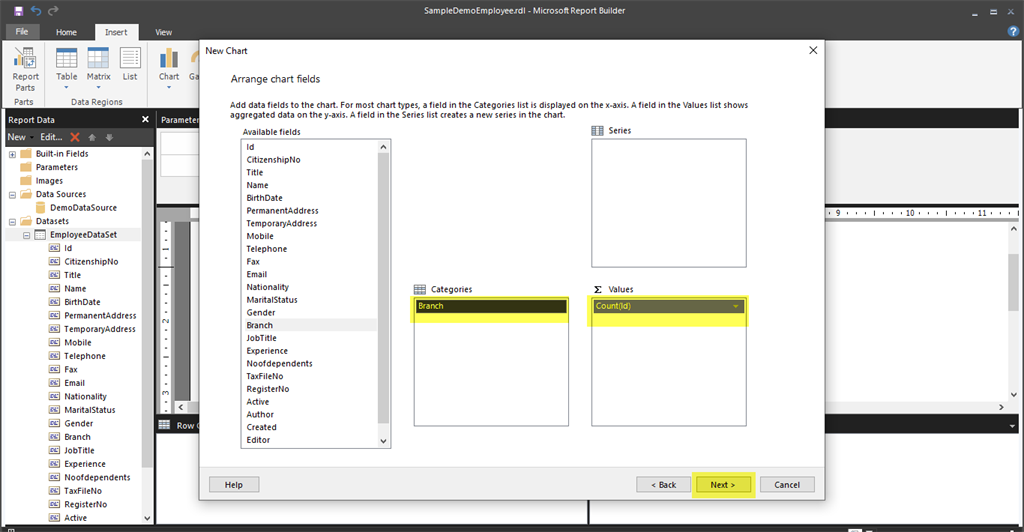The width and height of the screenshot is (1024, 532).
Task: Click Edit... in Report Data toolbar
Action: tap(51, 137)
